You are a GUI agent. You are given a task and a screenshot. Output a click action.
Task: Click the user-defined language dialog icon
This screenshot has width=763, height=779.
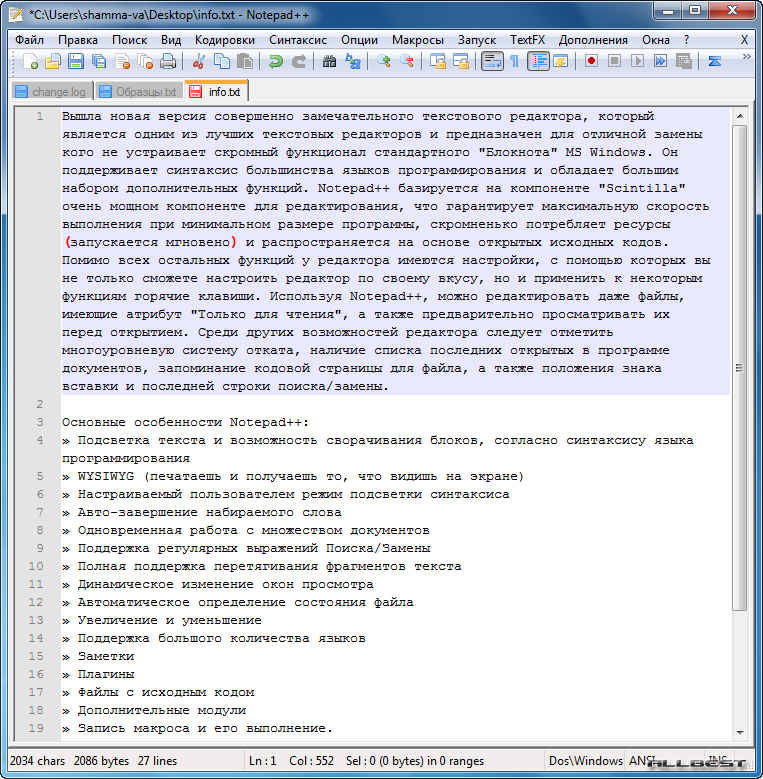560,62
